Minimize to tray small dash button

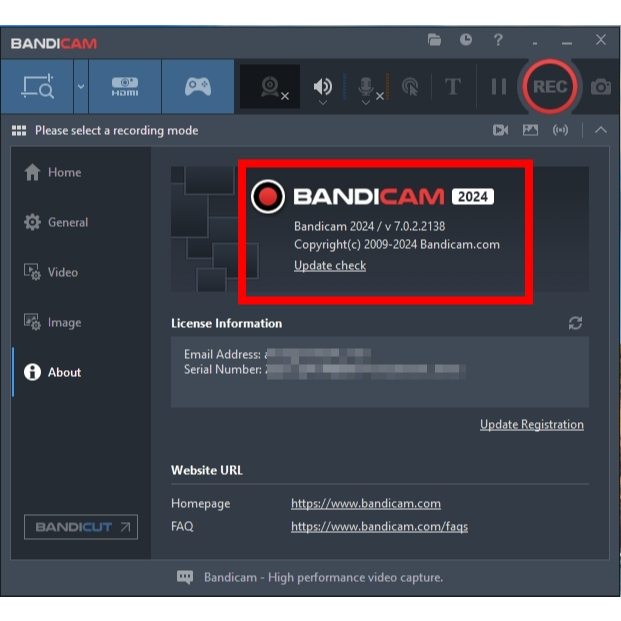click(x=535, y=43)
